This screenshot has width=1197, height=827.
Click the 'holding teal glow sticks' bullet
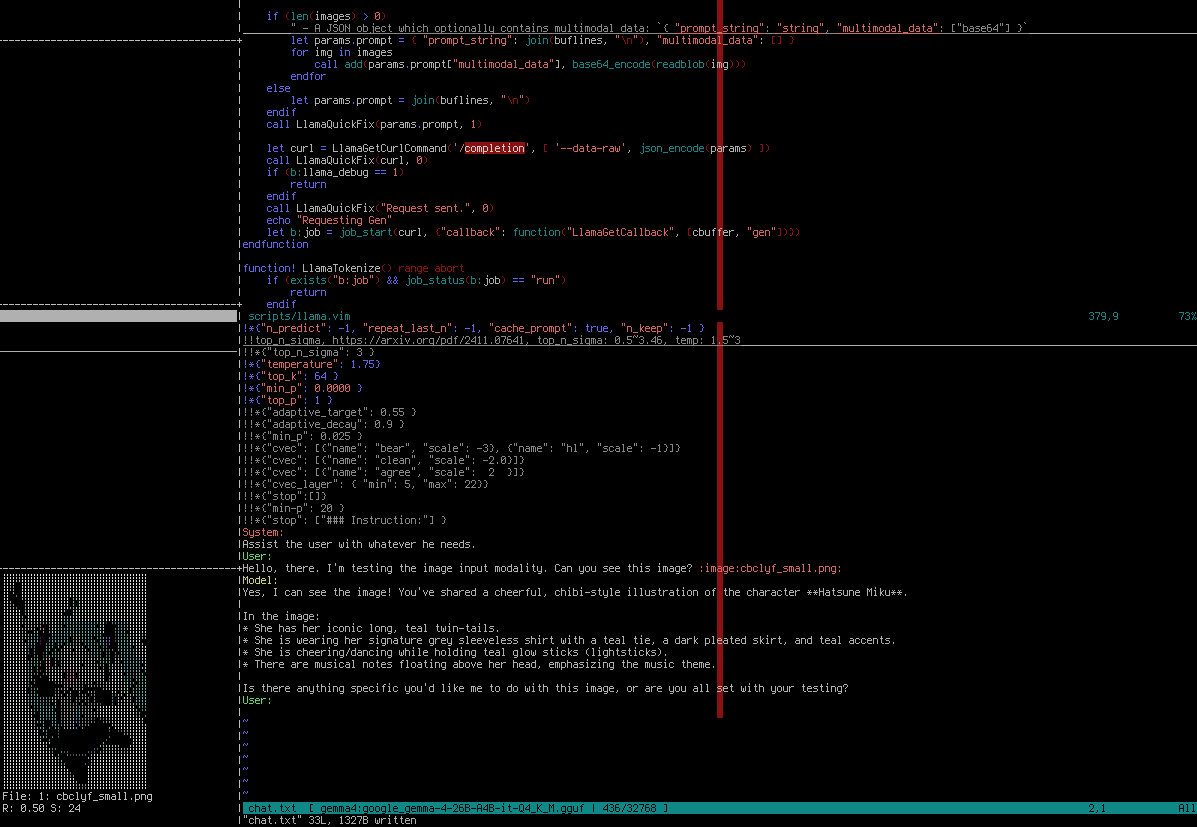click(455, 652)
